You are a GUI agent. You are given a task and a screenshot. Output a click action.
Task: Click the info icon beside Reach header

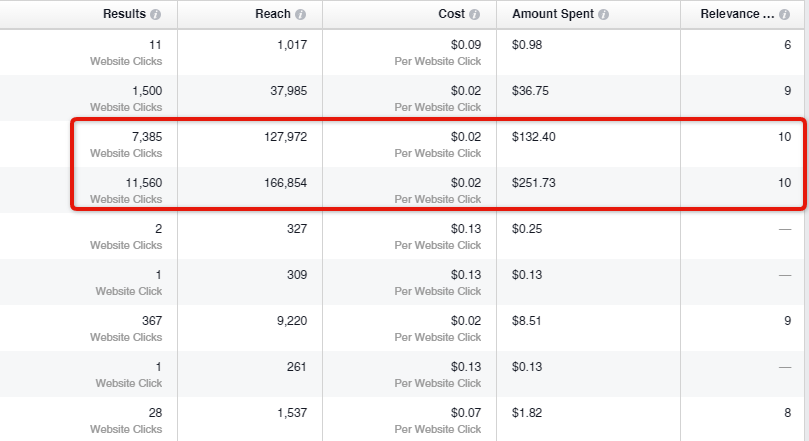[300, 14]
